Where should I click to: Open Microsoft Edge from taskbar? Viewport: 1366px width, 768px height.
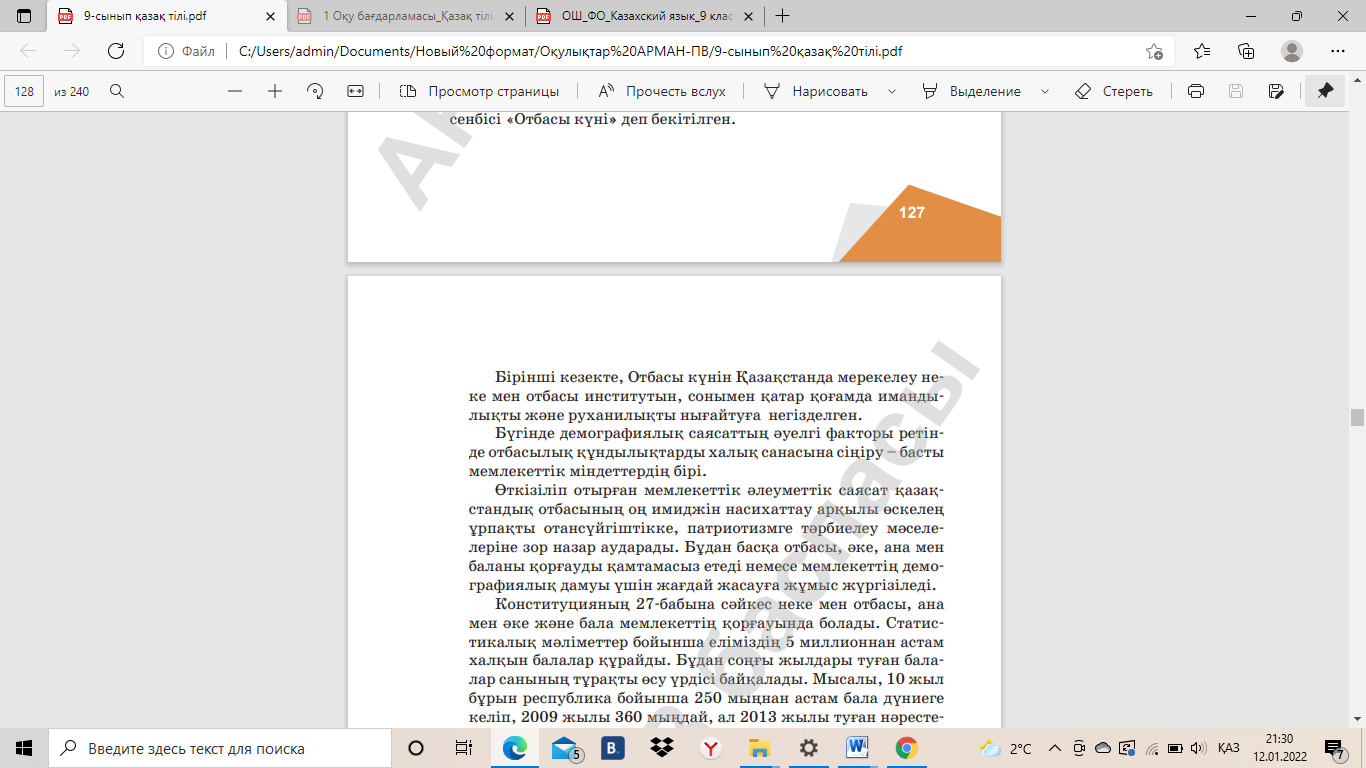click(514, 748)
